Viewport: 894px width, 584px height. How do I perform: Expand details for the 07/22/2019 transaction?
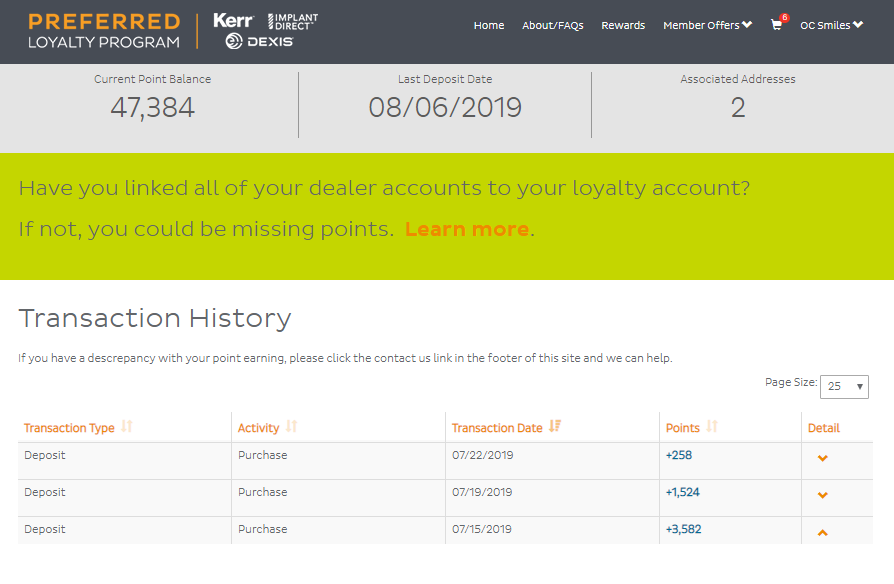[x=823, y=458]
